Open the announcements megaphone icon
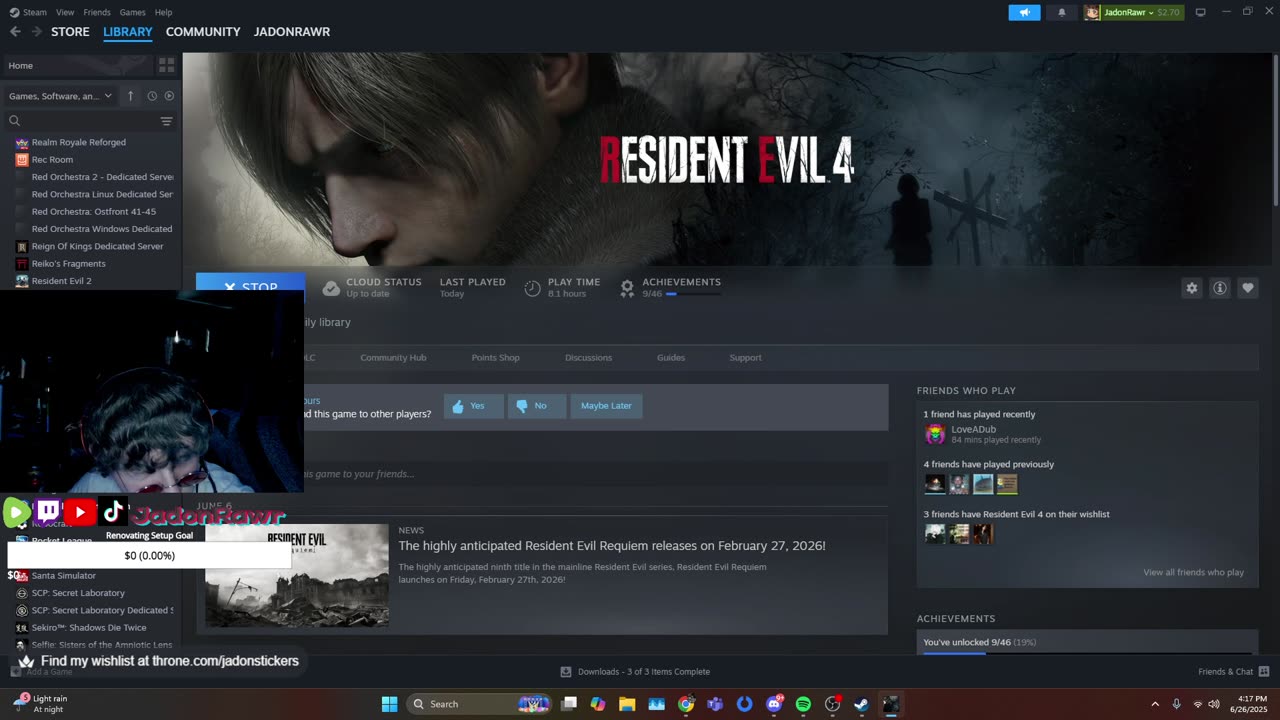Image resolution: width=1280 pixels, height=720 pixels. click(1024, 12)
